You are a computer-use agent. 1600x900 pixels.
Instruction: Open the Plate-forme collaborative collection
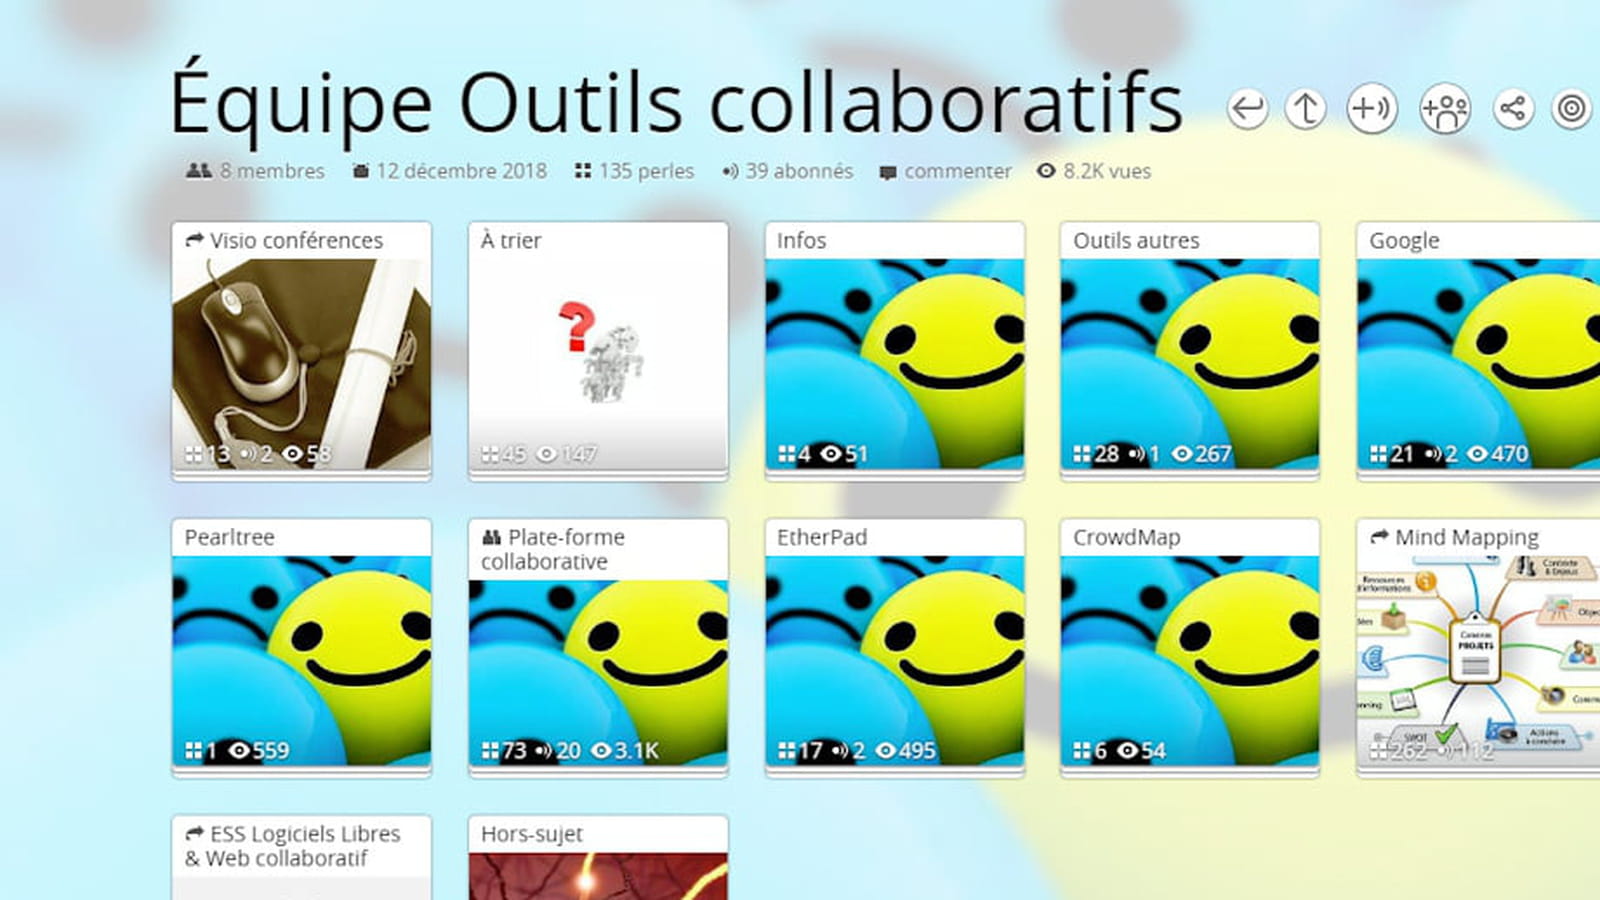click(x=598, y=647)
